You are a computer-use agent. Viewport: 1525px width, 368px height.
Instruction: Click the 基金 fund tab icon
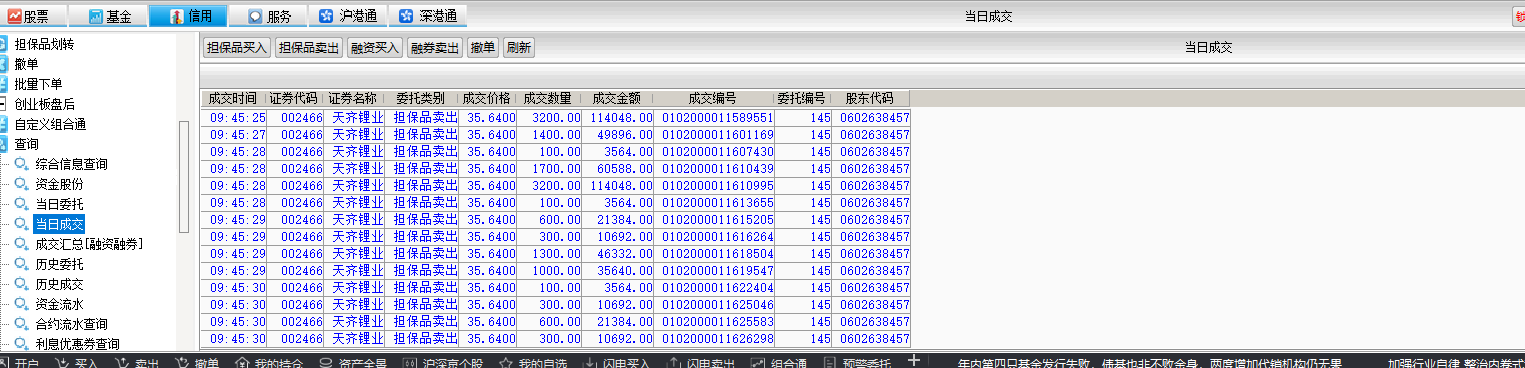tap(96, 16)
